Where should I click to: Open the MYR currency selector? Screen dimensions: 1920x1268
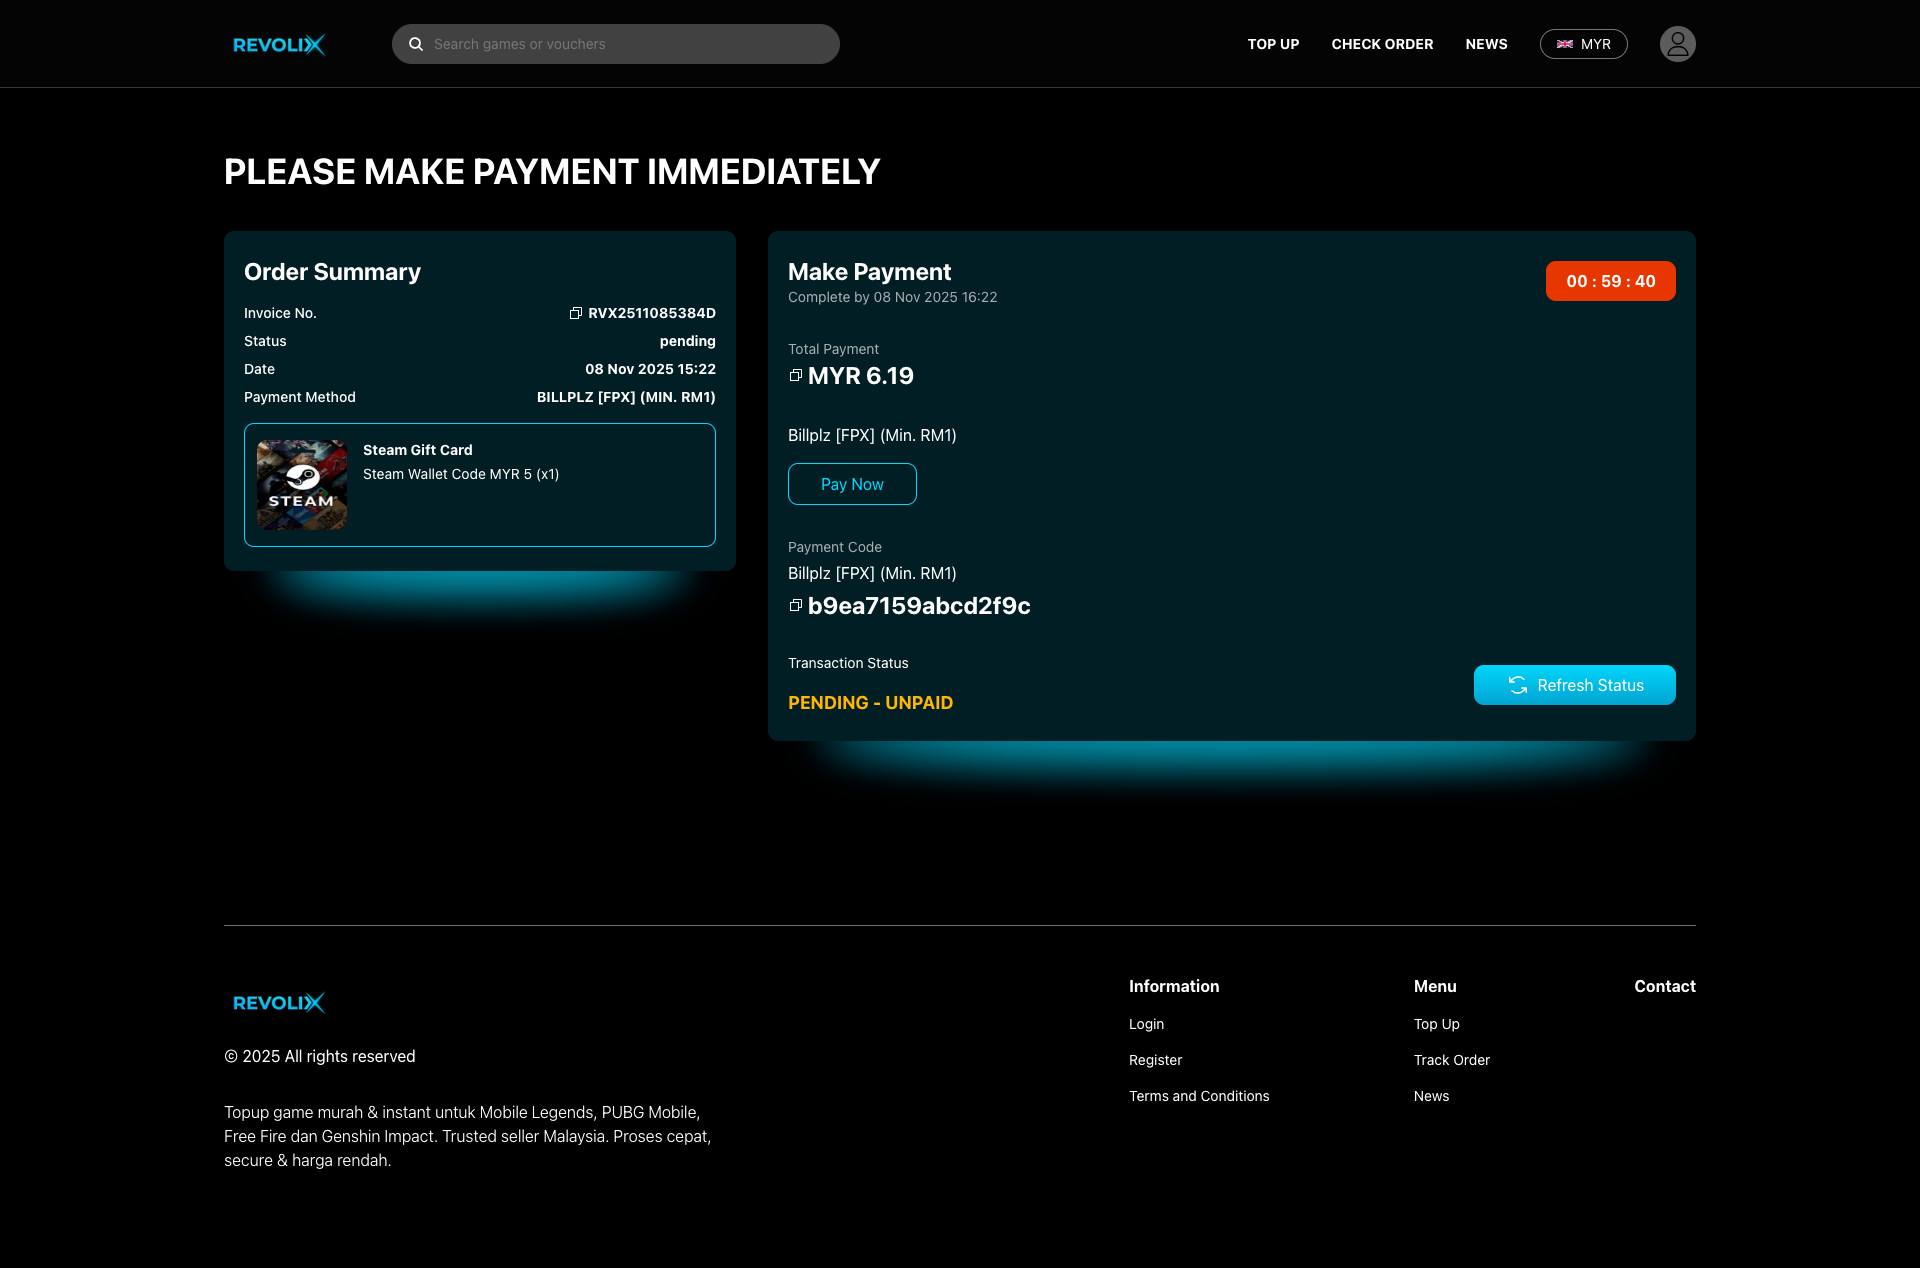click(x=1583, y=44)
